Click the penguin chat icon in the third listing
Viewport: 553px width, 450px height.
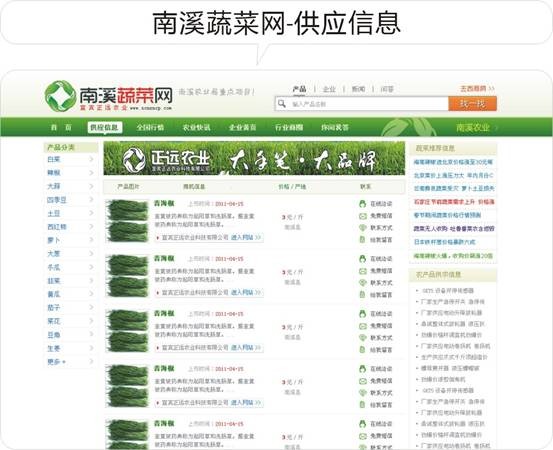pos(362,314)
